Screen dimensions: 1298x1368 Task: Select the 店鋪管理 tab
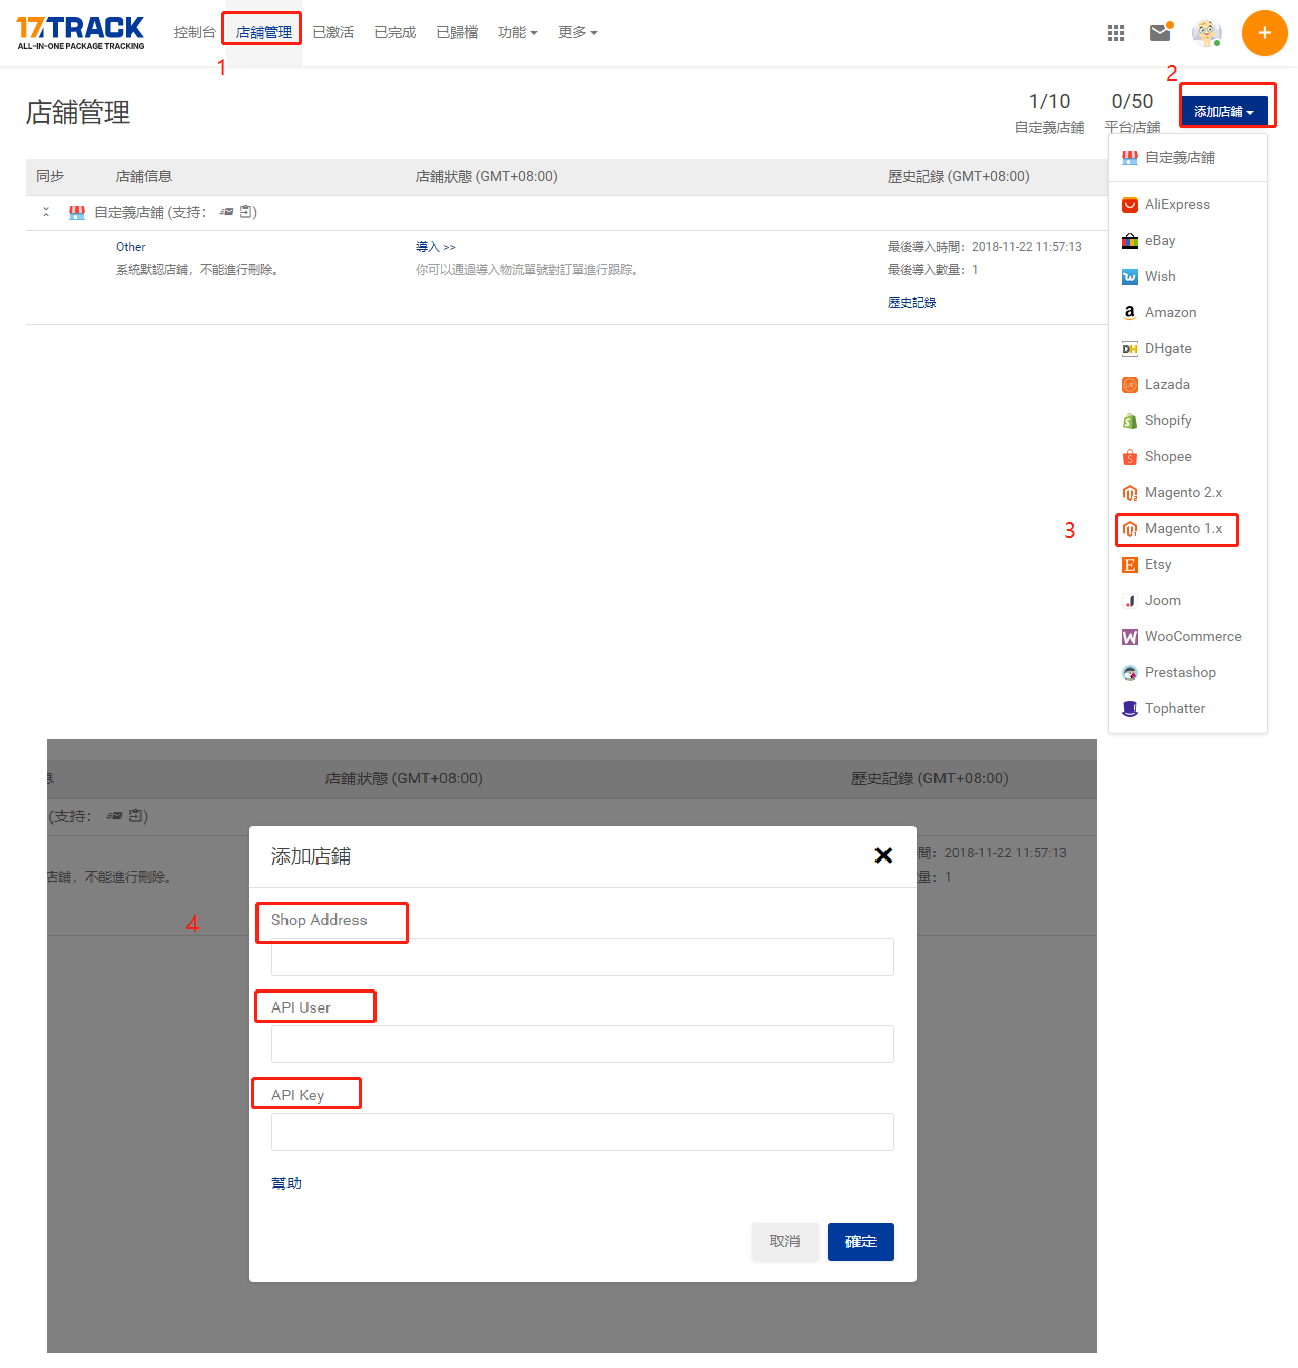tap(264, 33)
